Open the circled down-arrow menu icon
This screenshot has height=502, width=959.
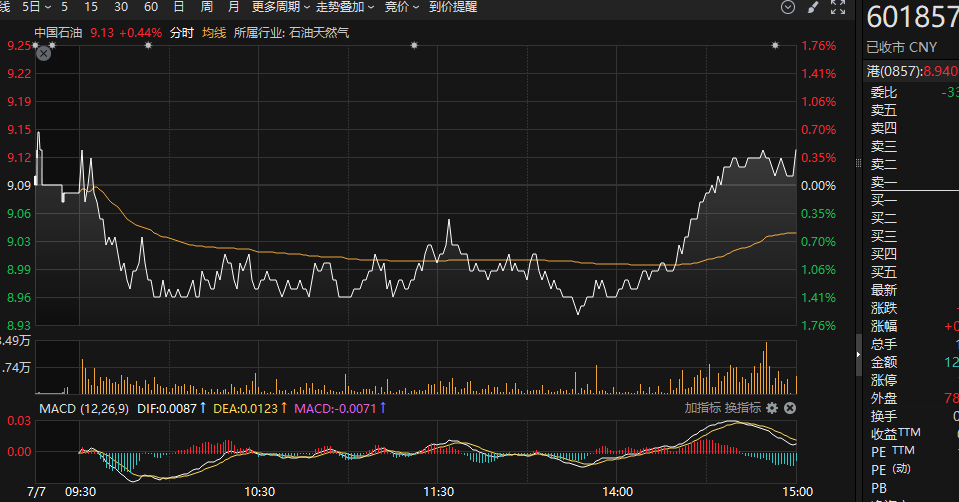[788, 7]
